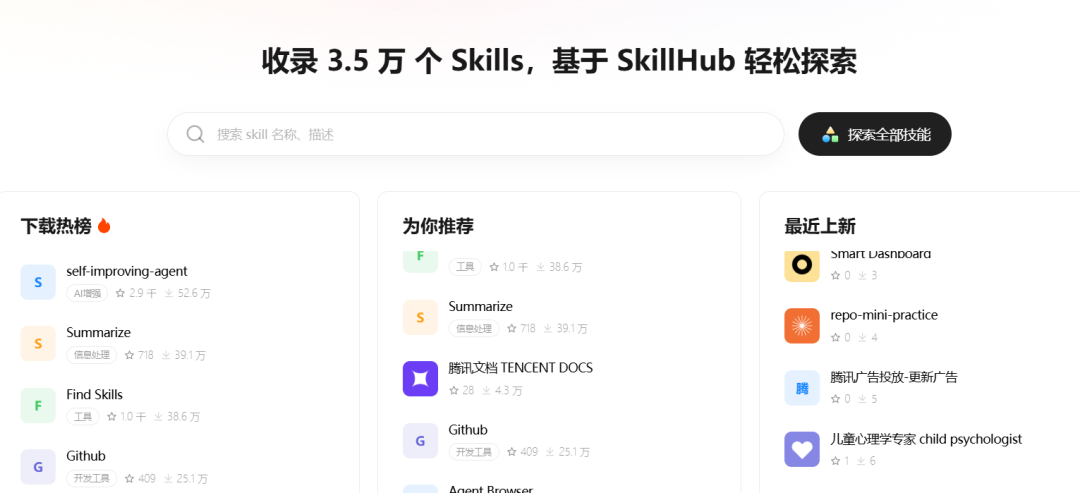
Task: Click star icon of Summarize in 下载热榜
Action: [129, 355]
